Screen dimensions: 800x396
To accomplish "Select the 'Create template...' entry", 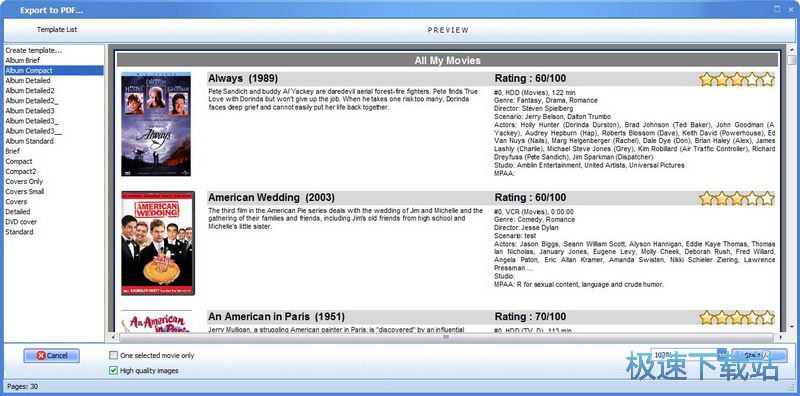I will (x=34, y=51).
